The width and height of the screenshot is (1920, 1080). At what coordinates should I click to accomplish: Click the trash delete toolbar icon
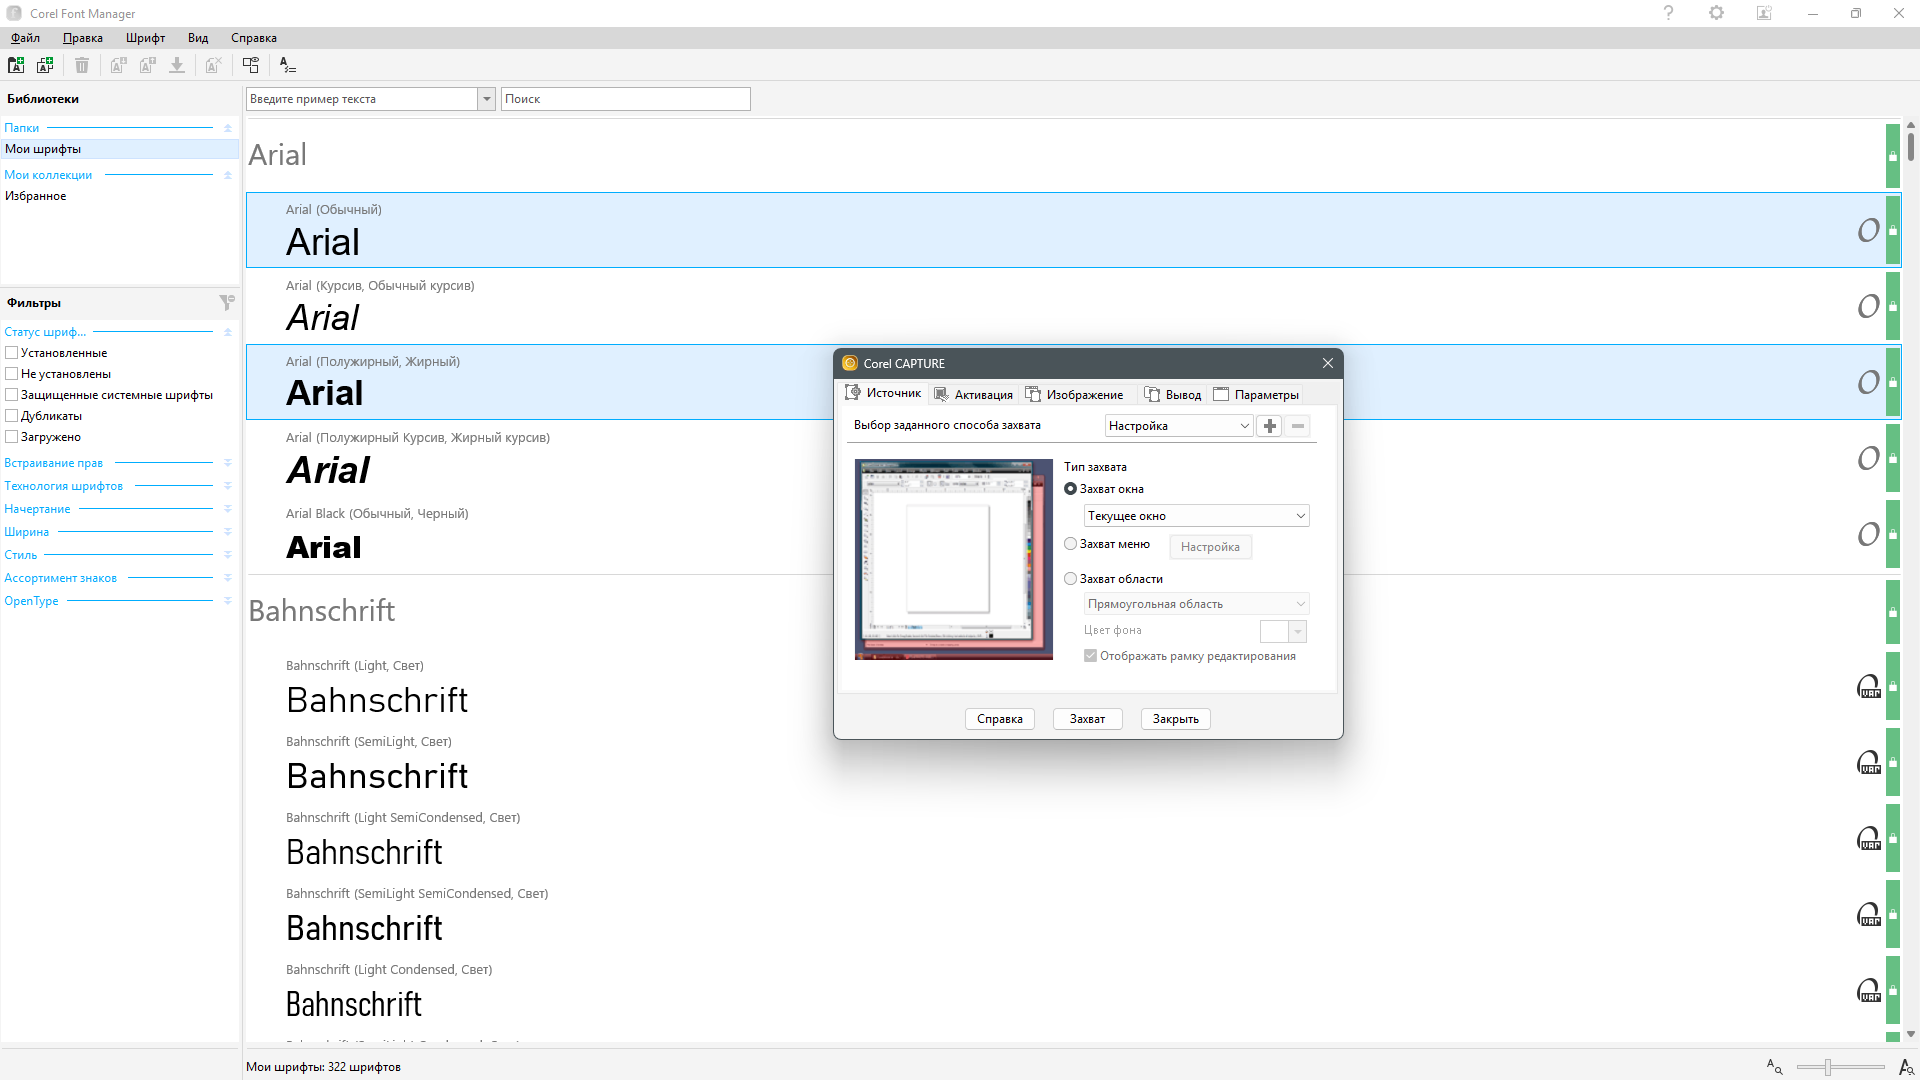point(82,65)
